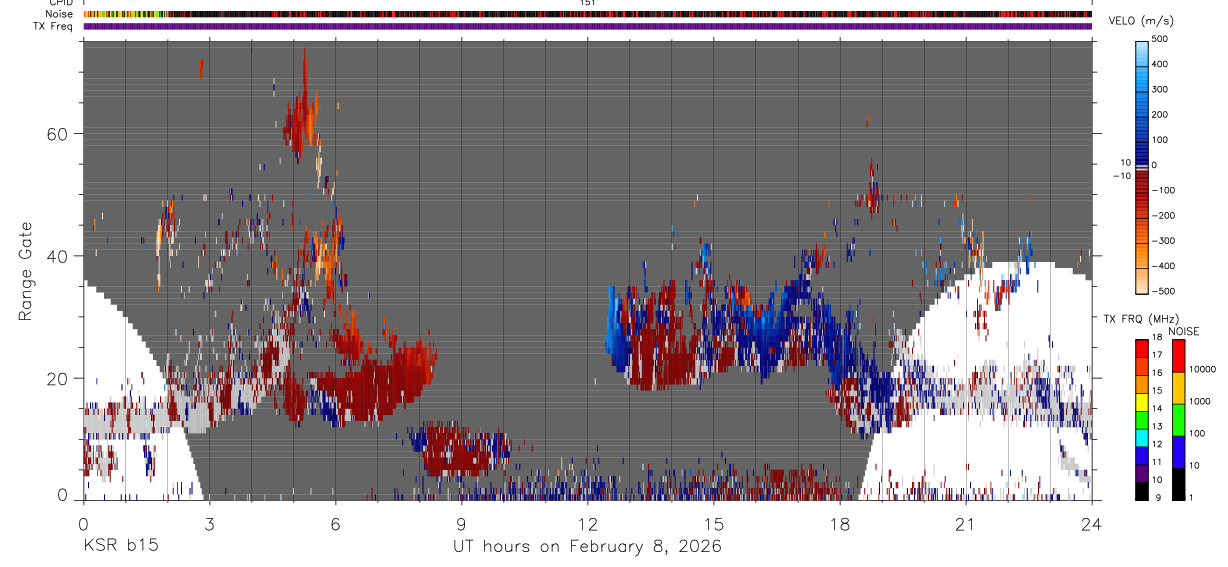
Task: Click hour 9 tick label on the time axis
Action: tap(461, 524)
